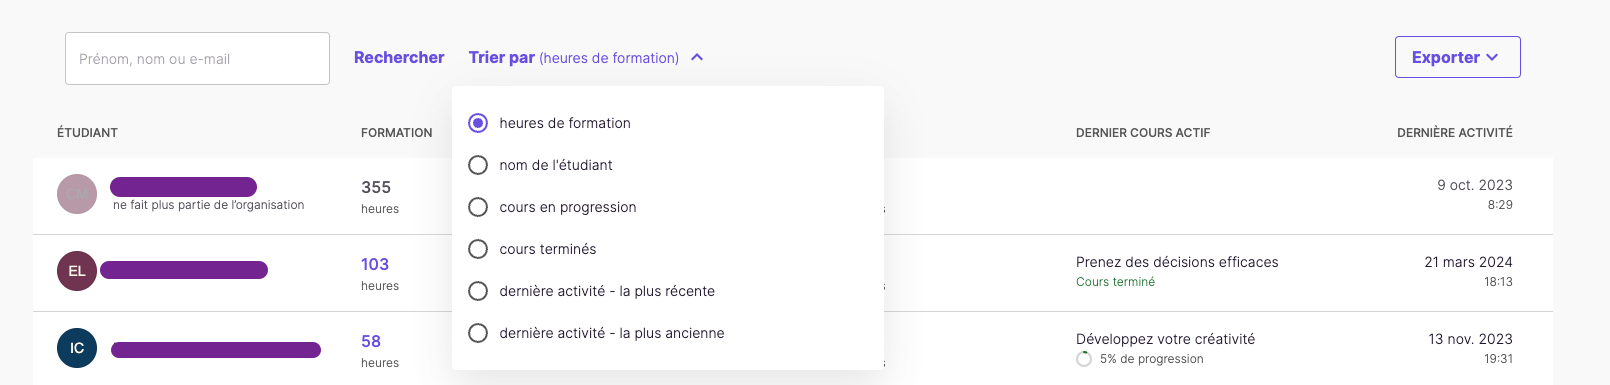Click the Dernière activité column header

pyautogui.click(x=1454, y=132)
